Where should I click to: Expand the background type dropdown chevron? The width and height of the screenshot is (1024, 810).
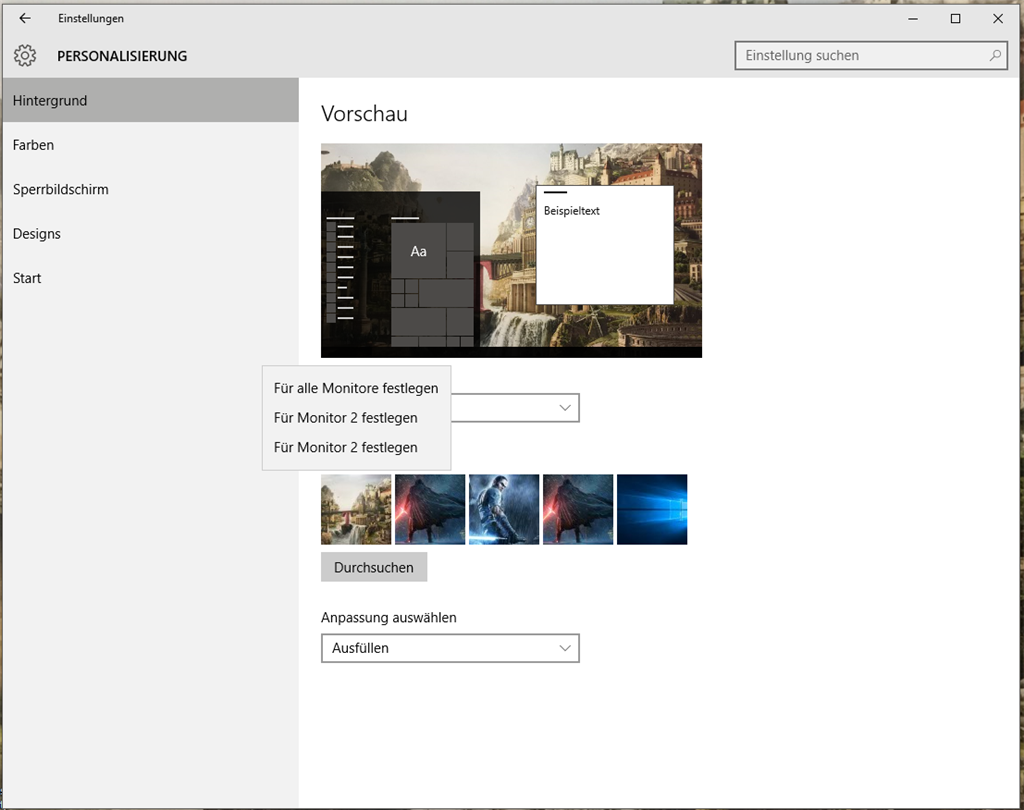coord(565,408)
